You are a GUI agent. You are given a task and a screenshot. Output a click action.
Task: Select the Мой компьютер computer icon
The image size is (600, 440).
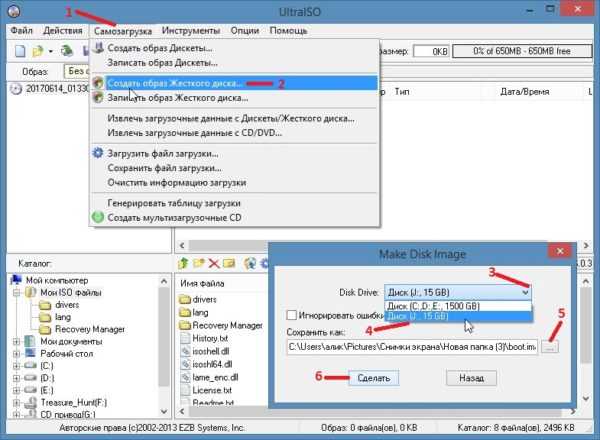point(16,280)
